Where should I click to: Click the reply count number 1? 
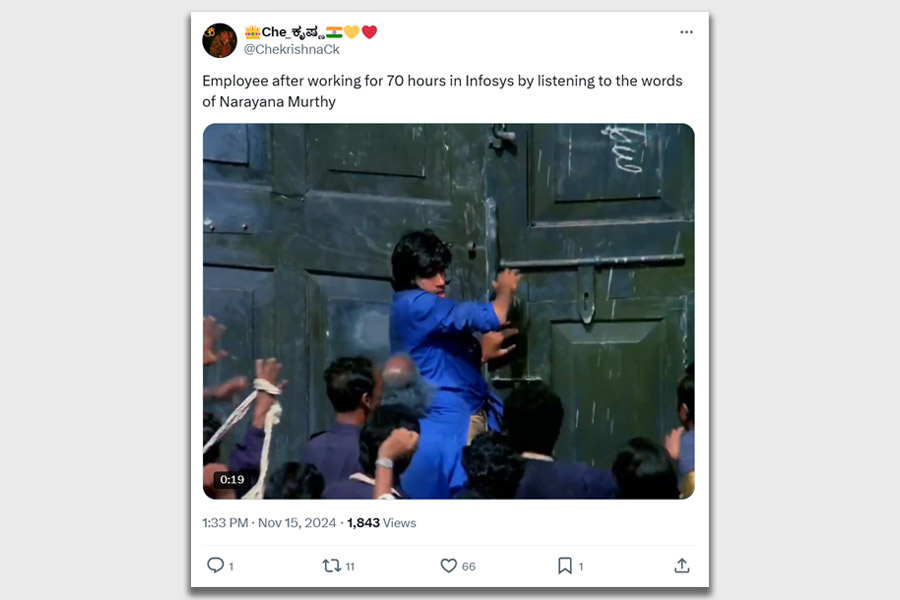231,567
